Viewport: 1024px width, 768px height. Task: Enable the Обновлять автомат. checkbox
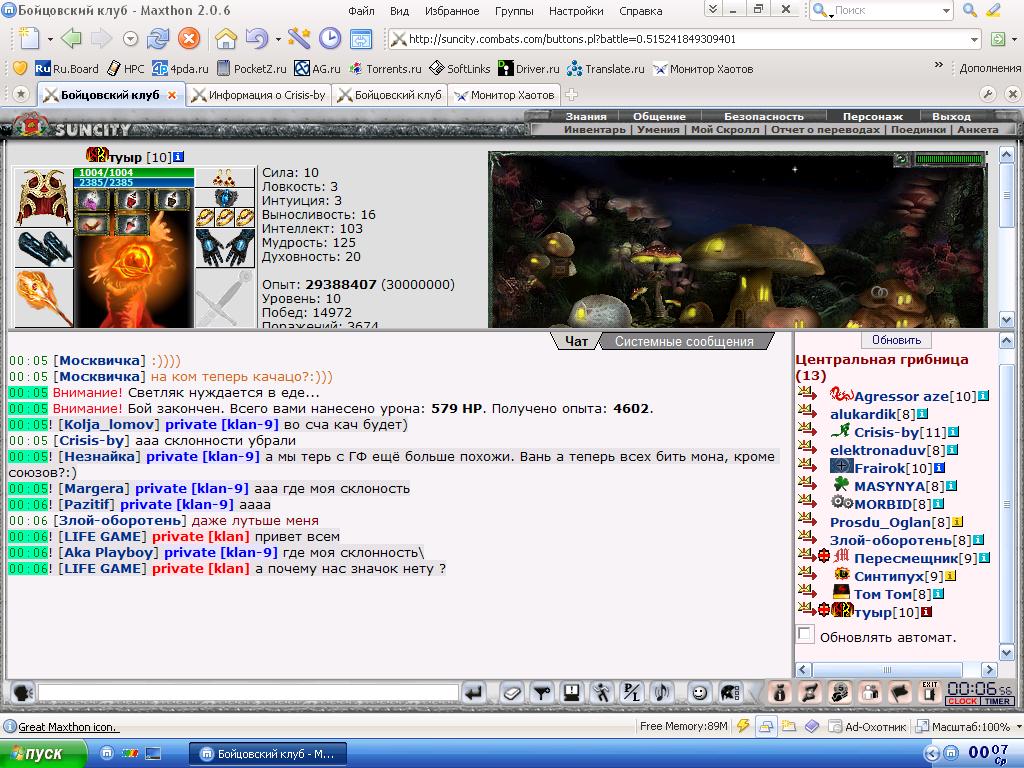coord(805,634)
